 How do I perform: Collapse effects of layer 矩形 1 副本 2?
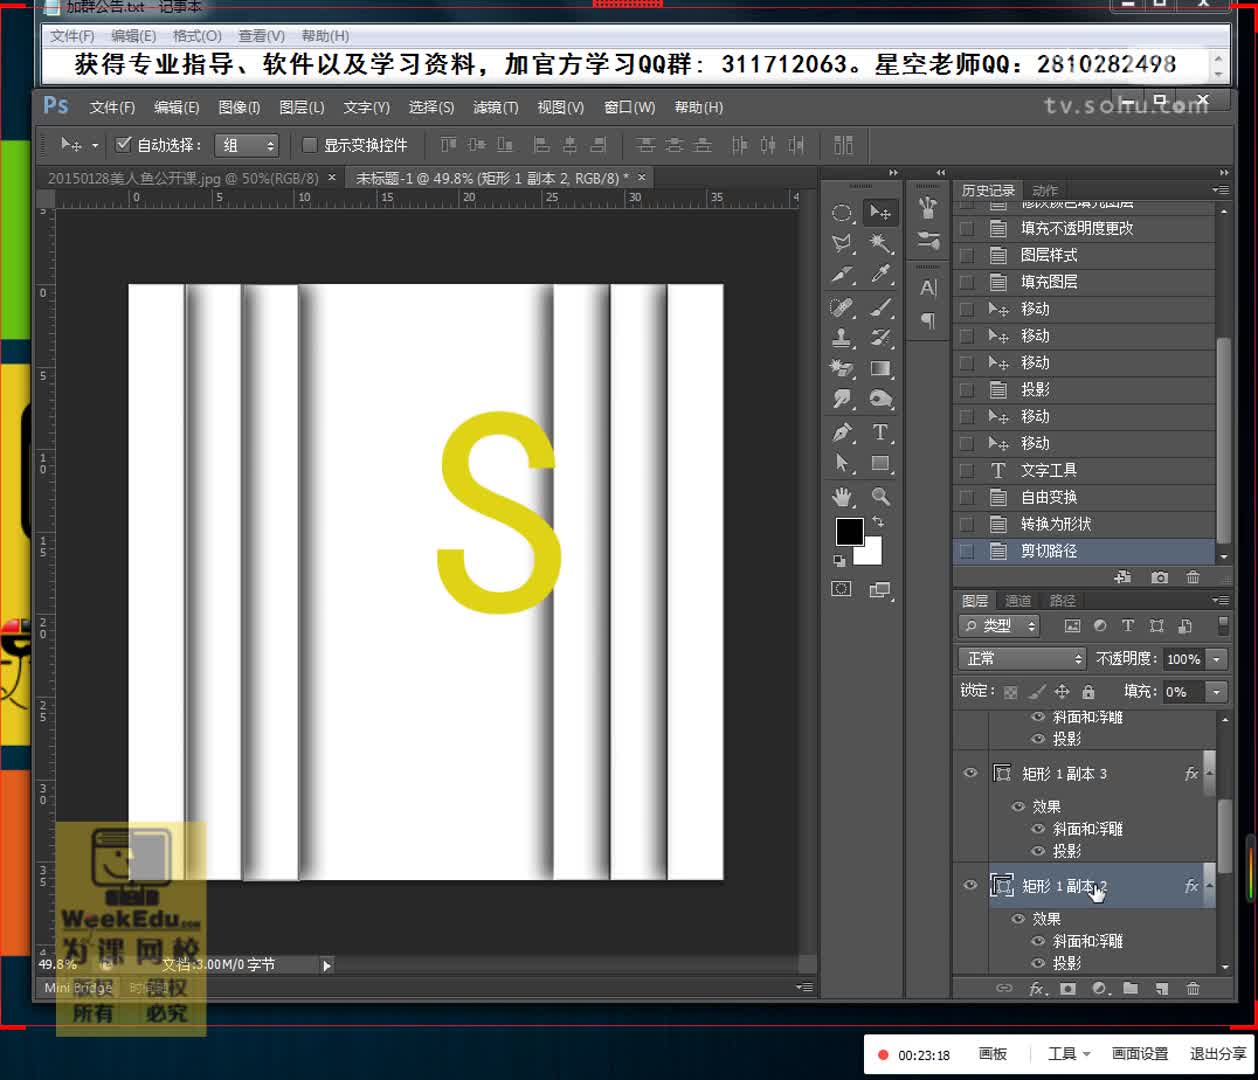[1209, 885]
